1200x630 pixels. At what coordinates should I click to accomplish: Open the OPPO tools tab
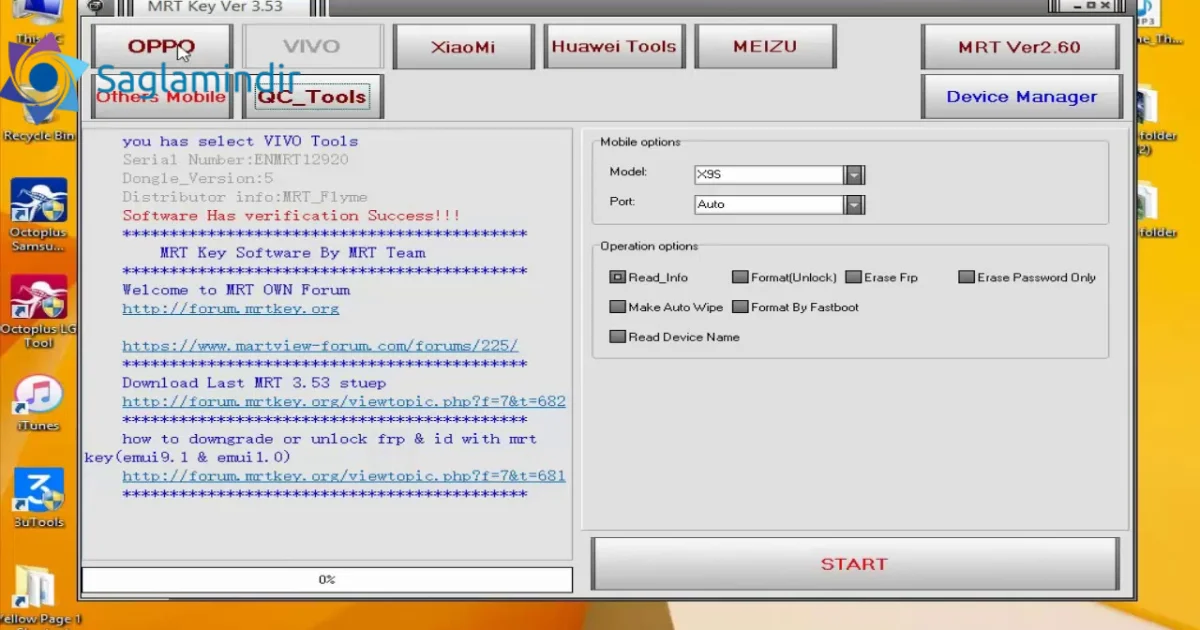click(161, 47)
